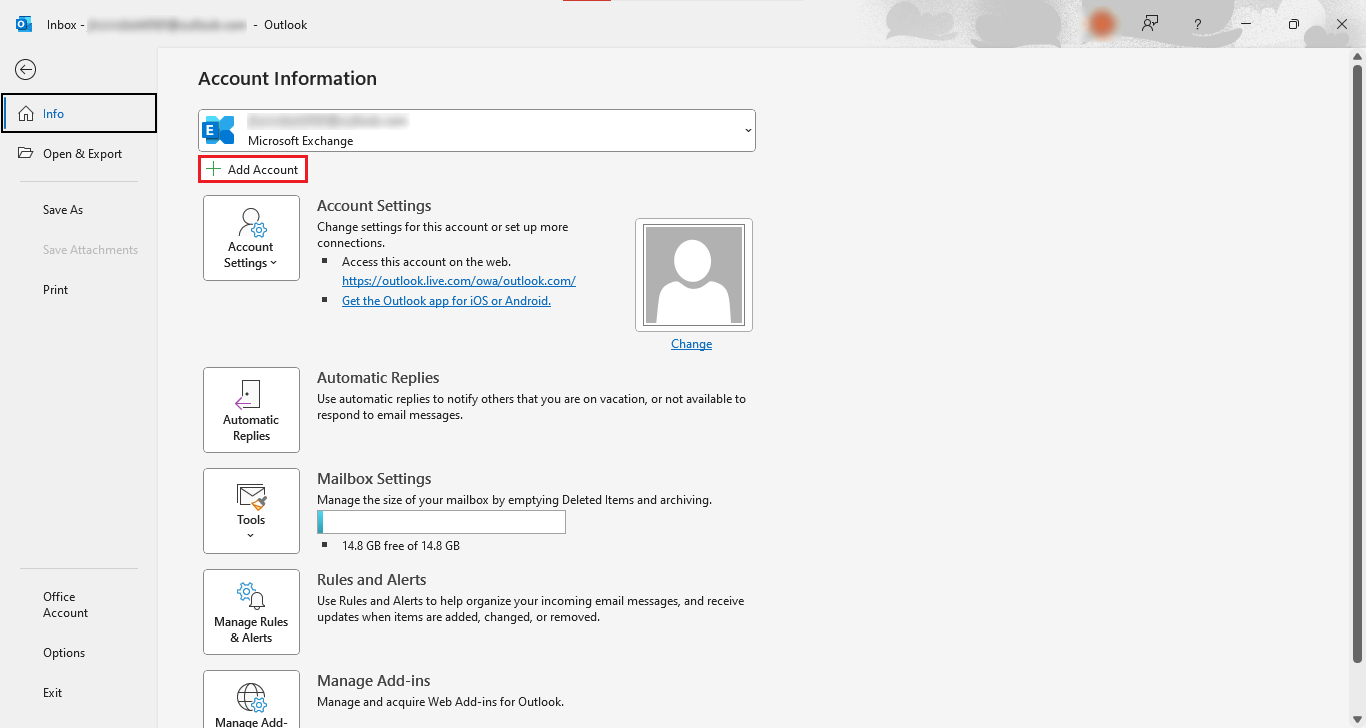The image size is (1366, 728).
Task: Select the Info tab
Action: pos(79,113)
